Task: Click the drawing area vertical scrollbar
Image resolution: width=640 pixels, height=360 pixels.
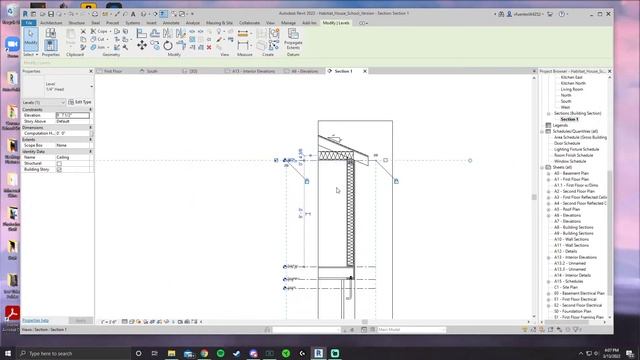Action: tap(534, 197)
